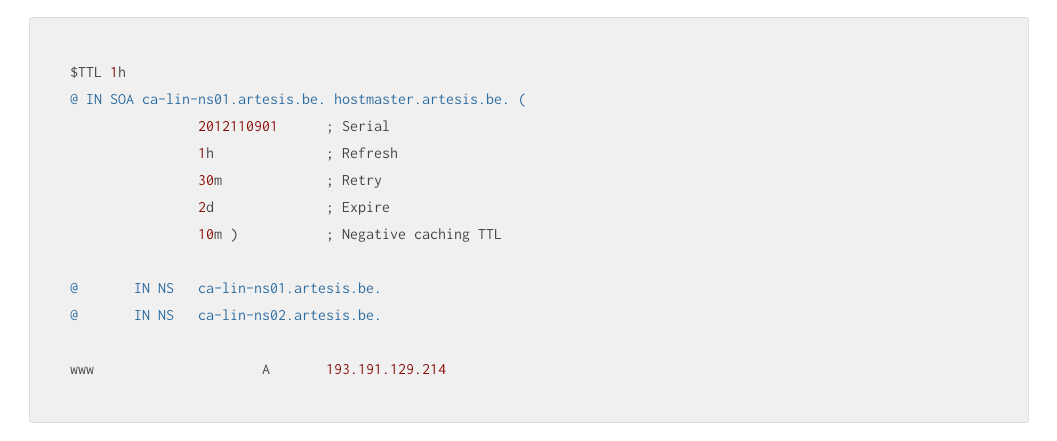Click the IP address 193.191.129.214
1057x441 pixels.
click(386, 369)
